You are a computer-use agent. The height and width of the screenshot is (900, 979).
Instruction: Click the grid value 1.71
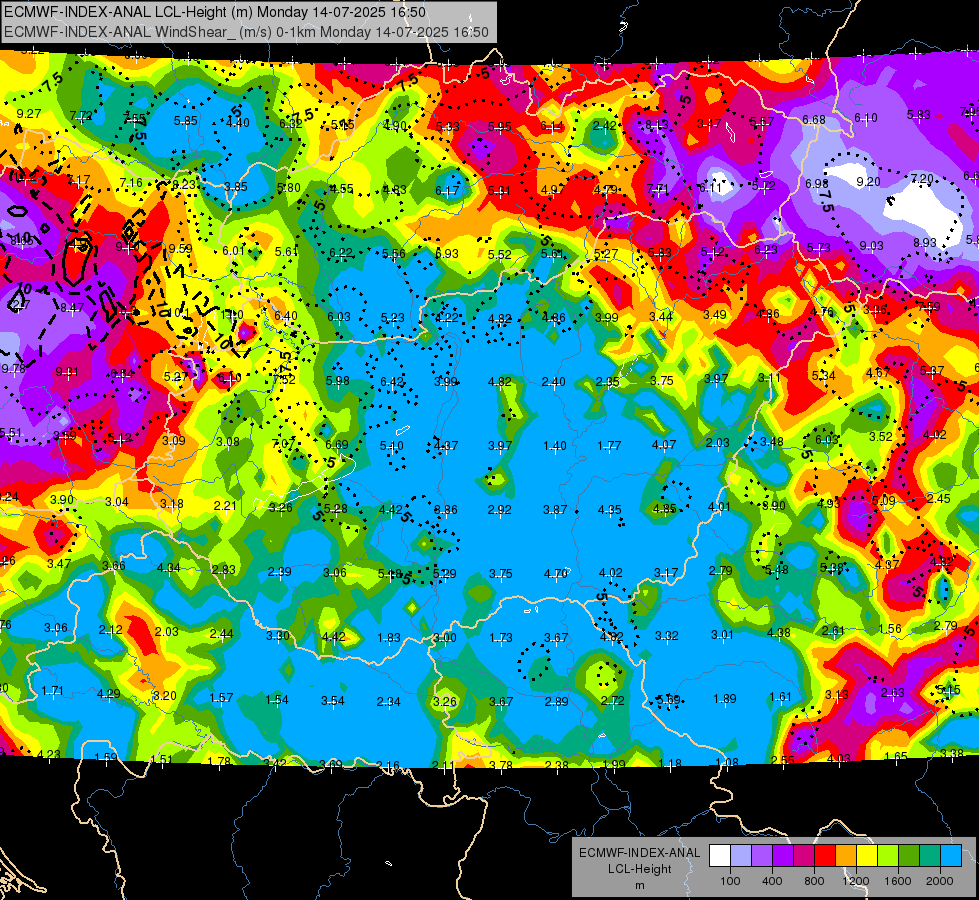(x=52, y=691)
